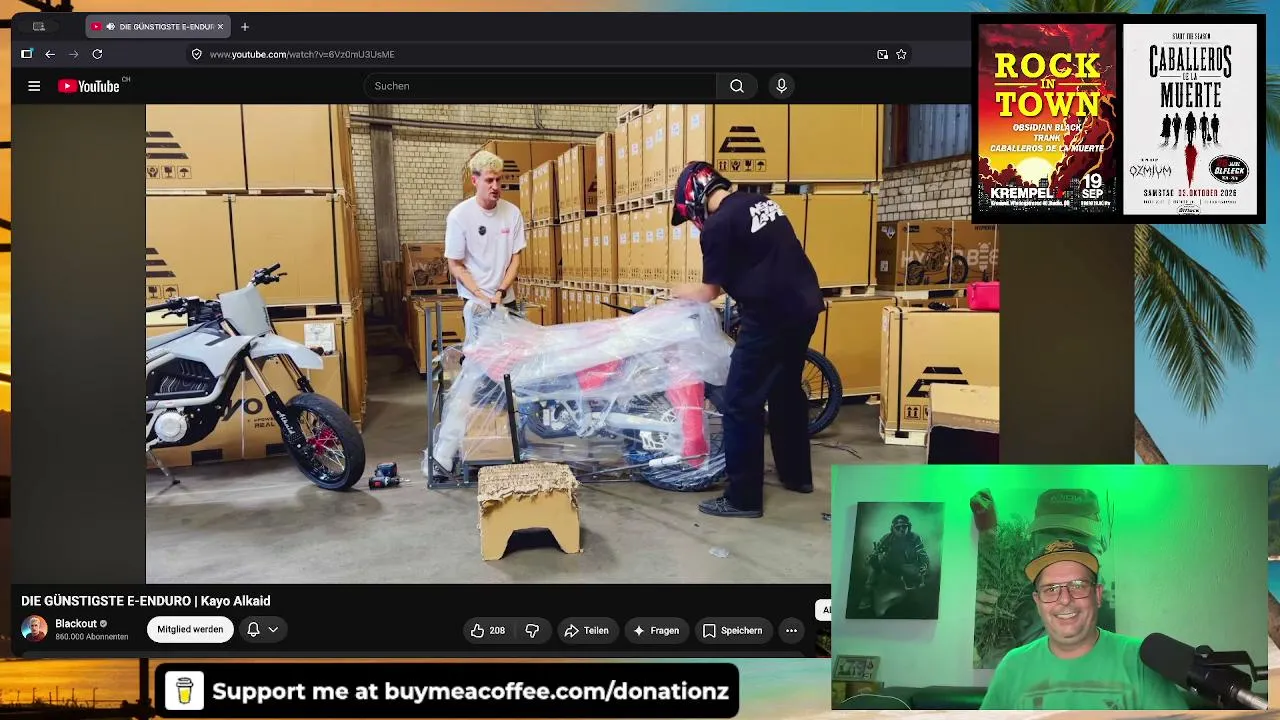Save video with Speichern button

pos(732,630)
